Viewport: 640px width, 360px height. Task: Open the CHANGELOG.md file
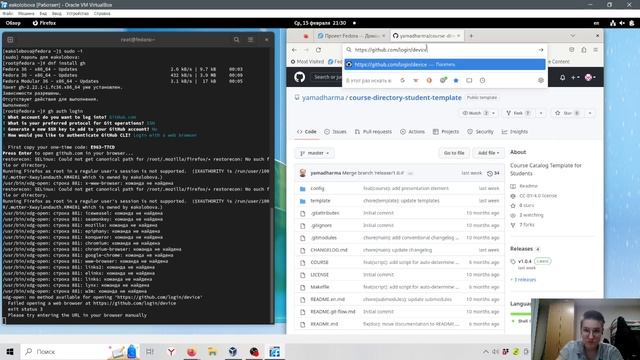pyautogui.click(x=329, y=250)
